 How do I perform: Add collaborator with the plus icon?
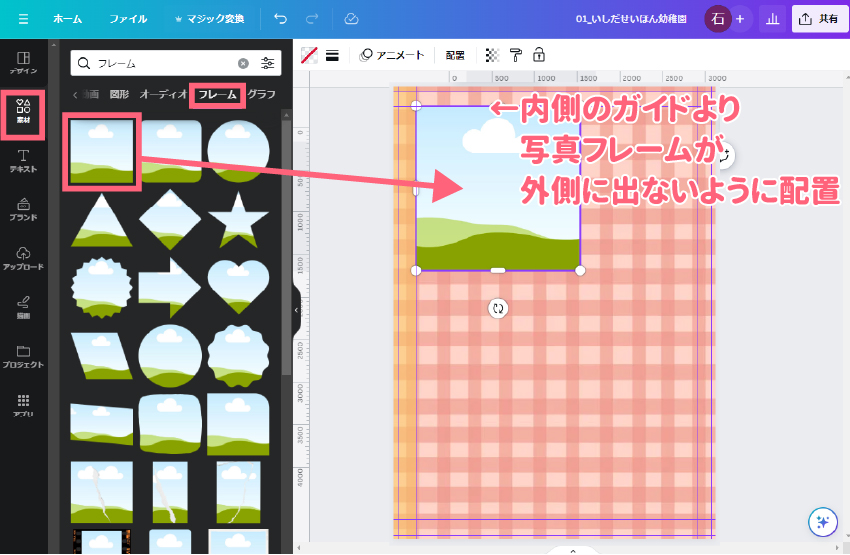pyautogui.click(x=740, y=19)
